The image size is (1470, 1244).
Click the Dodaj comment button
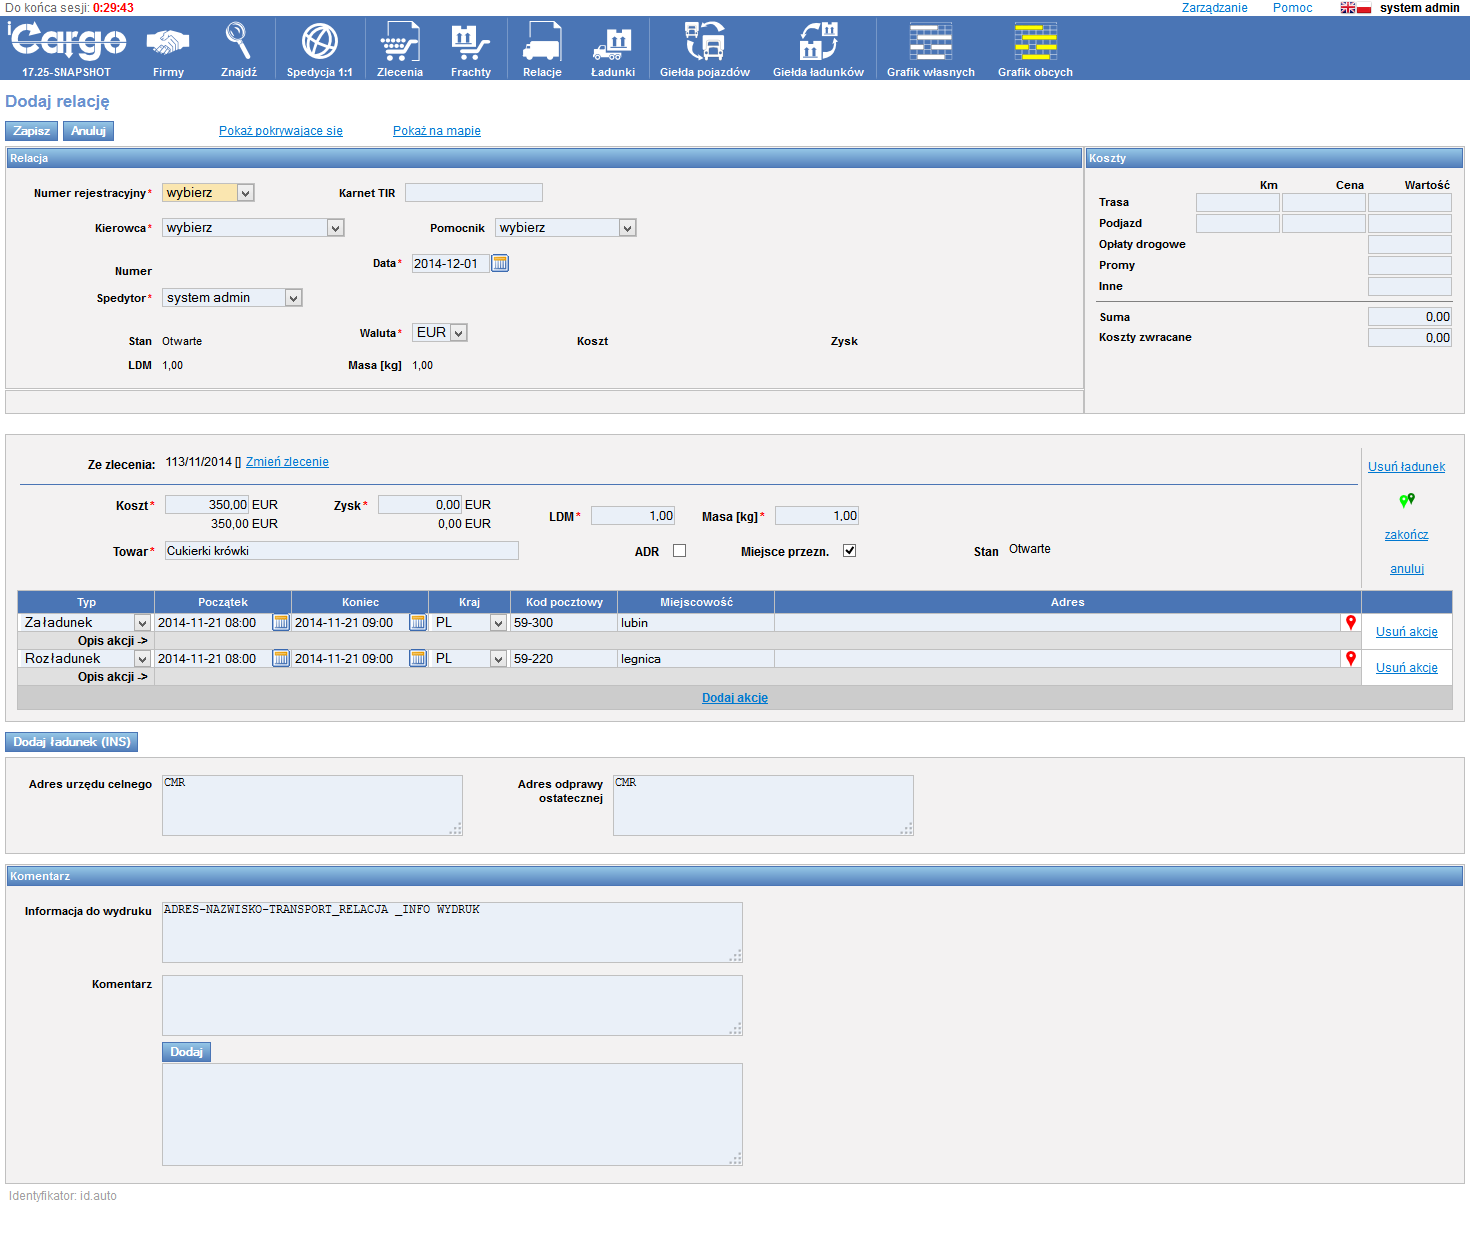[186, 1052]
